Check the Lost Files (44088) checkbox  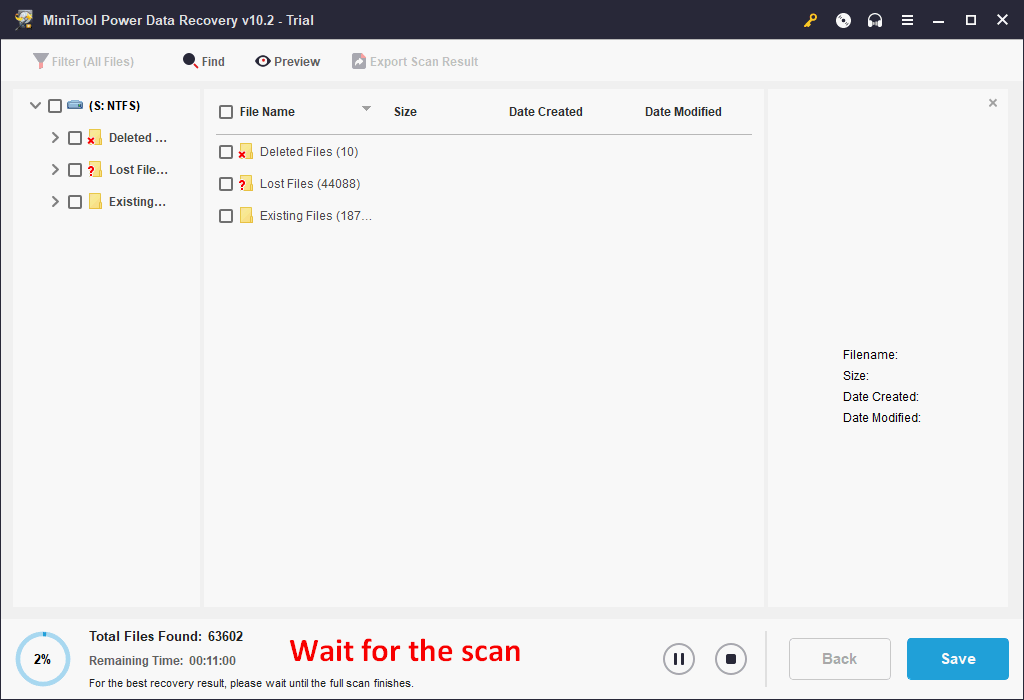tap(226, 184)
